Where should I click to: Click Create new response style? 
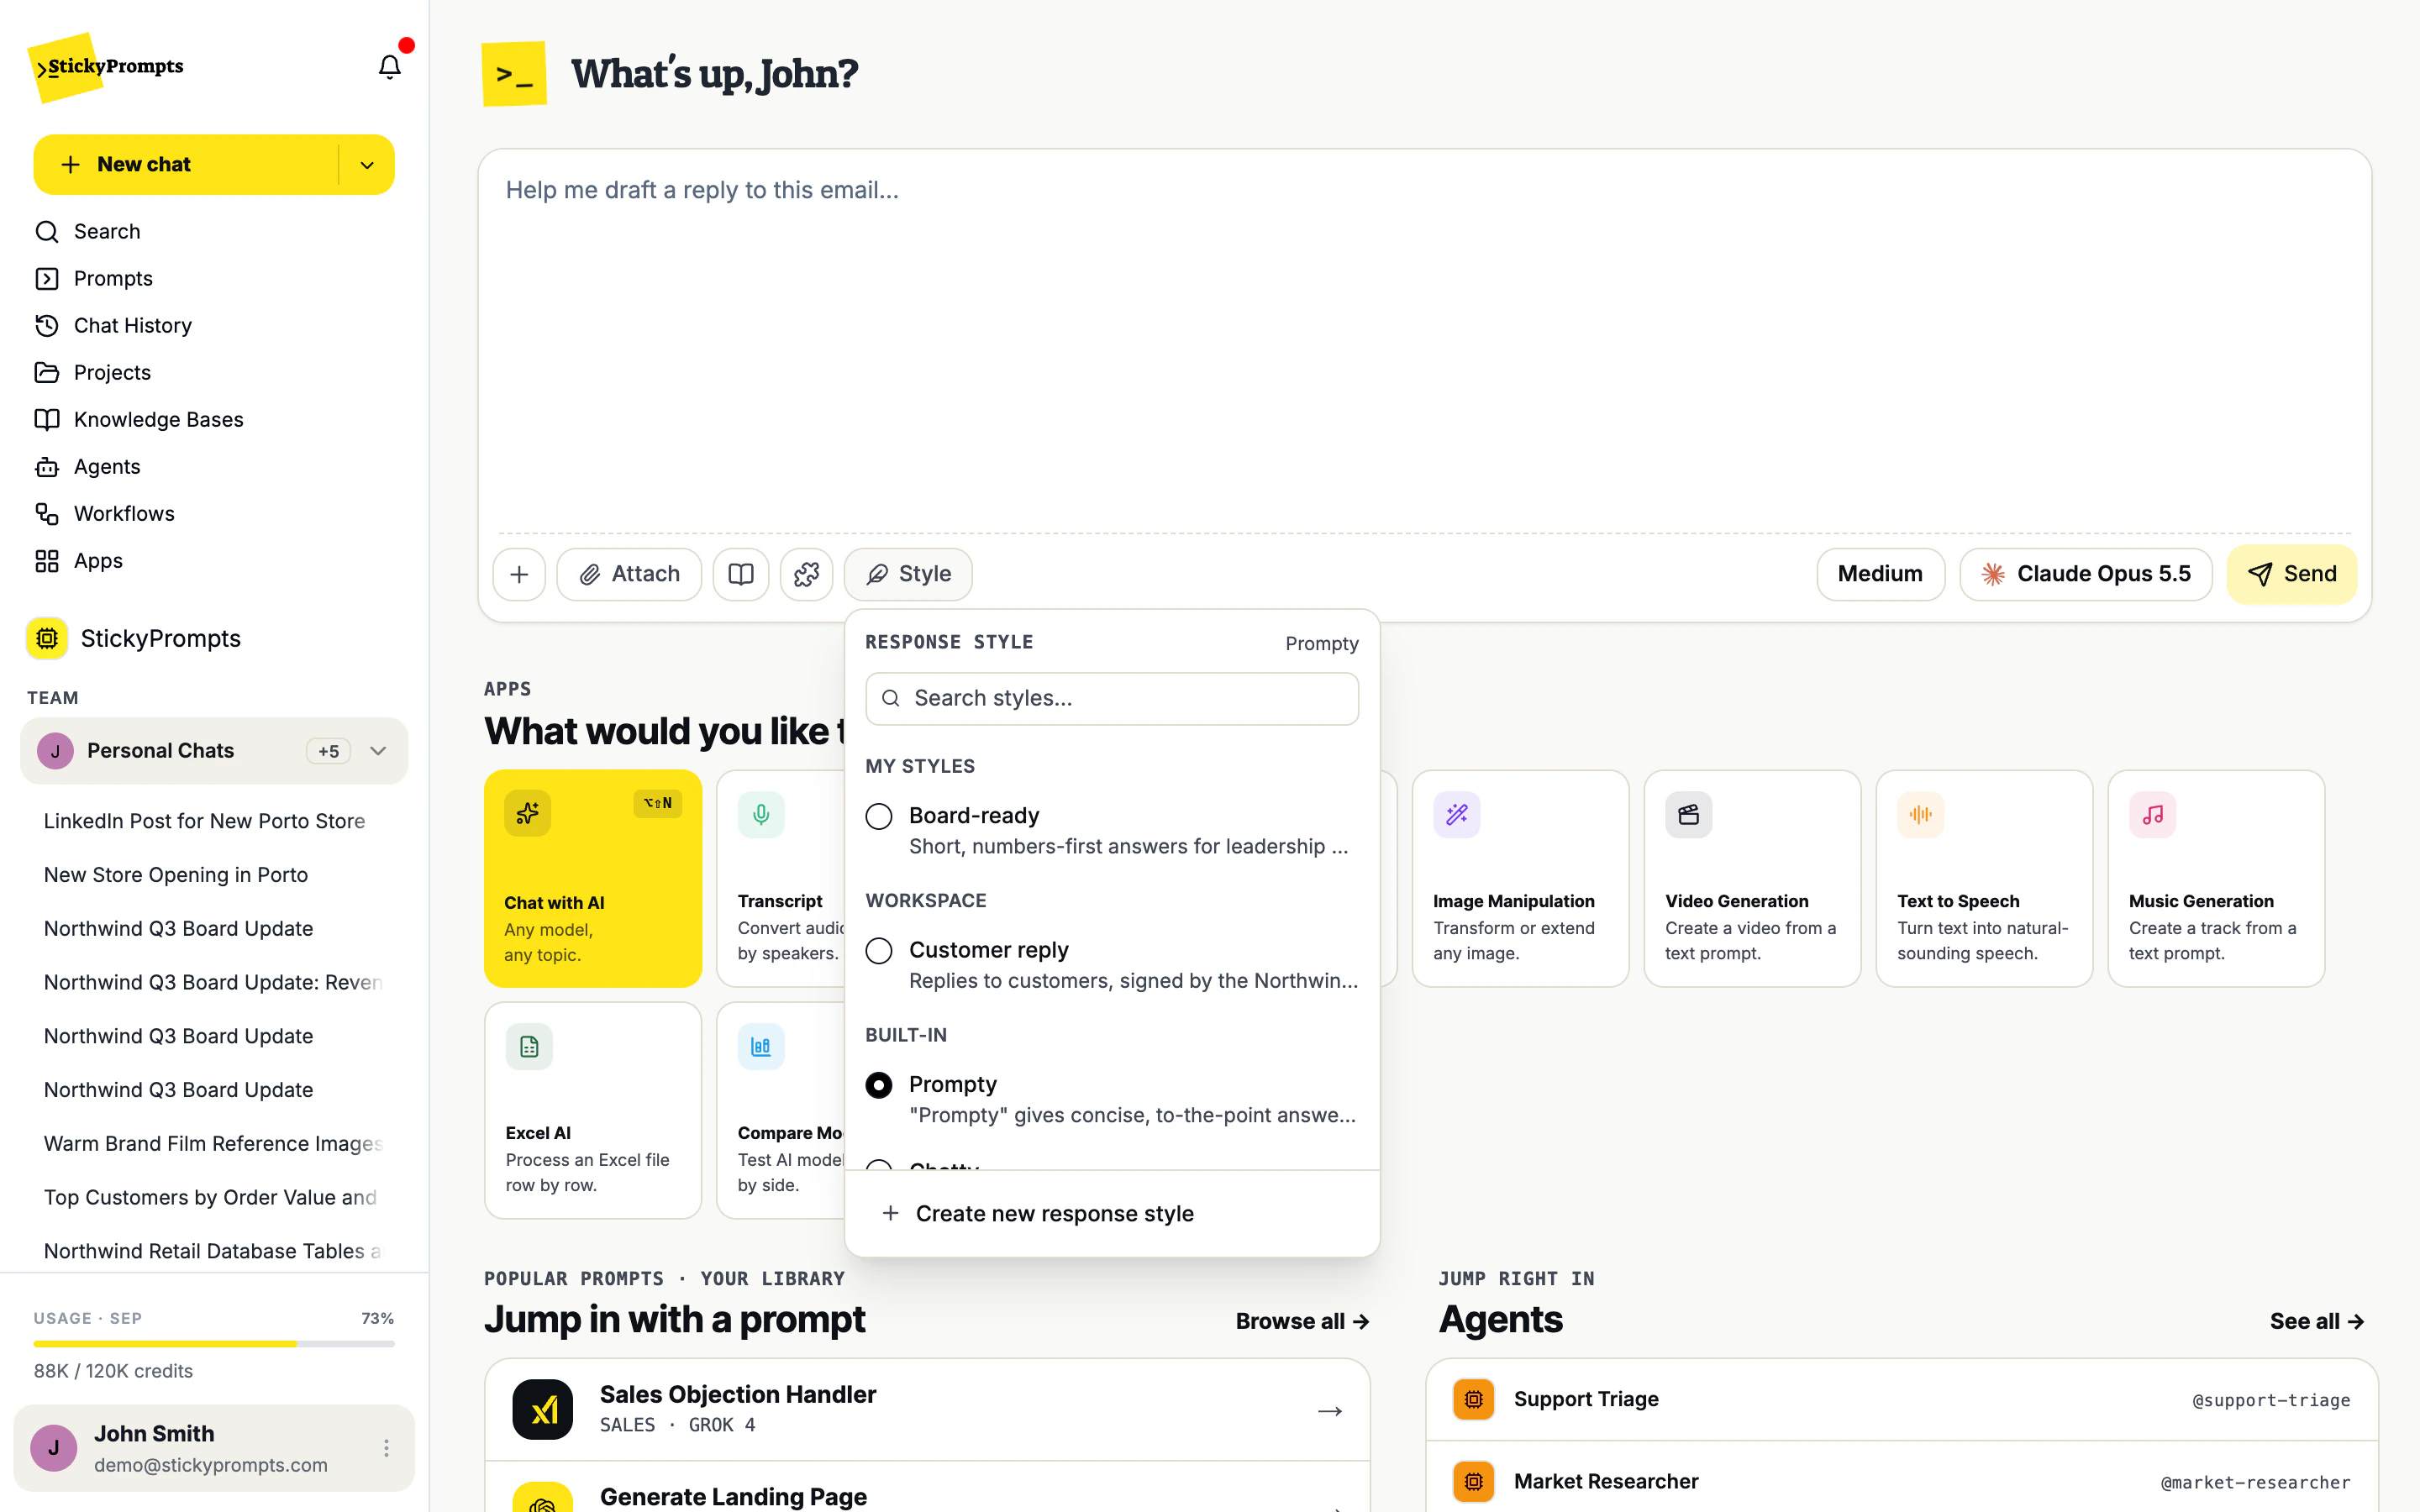[x=1112, y=1213]
